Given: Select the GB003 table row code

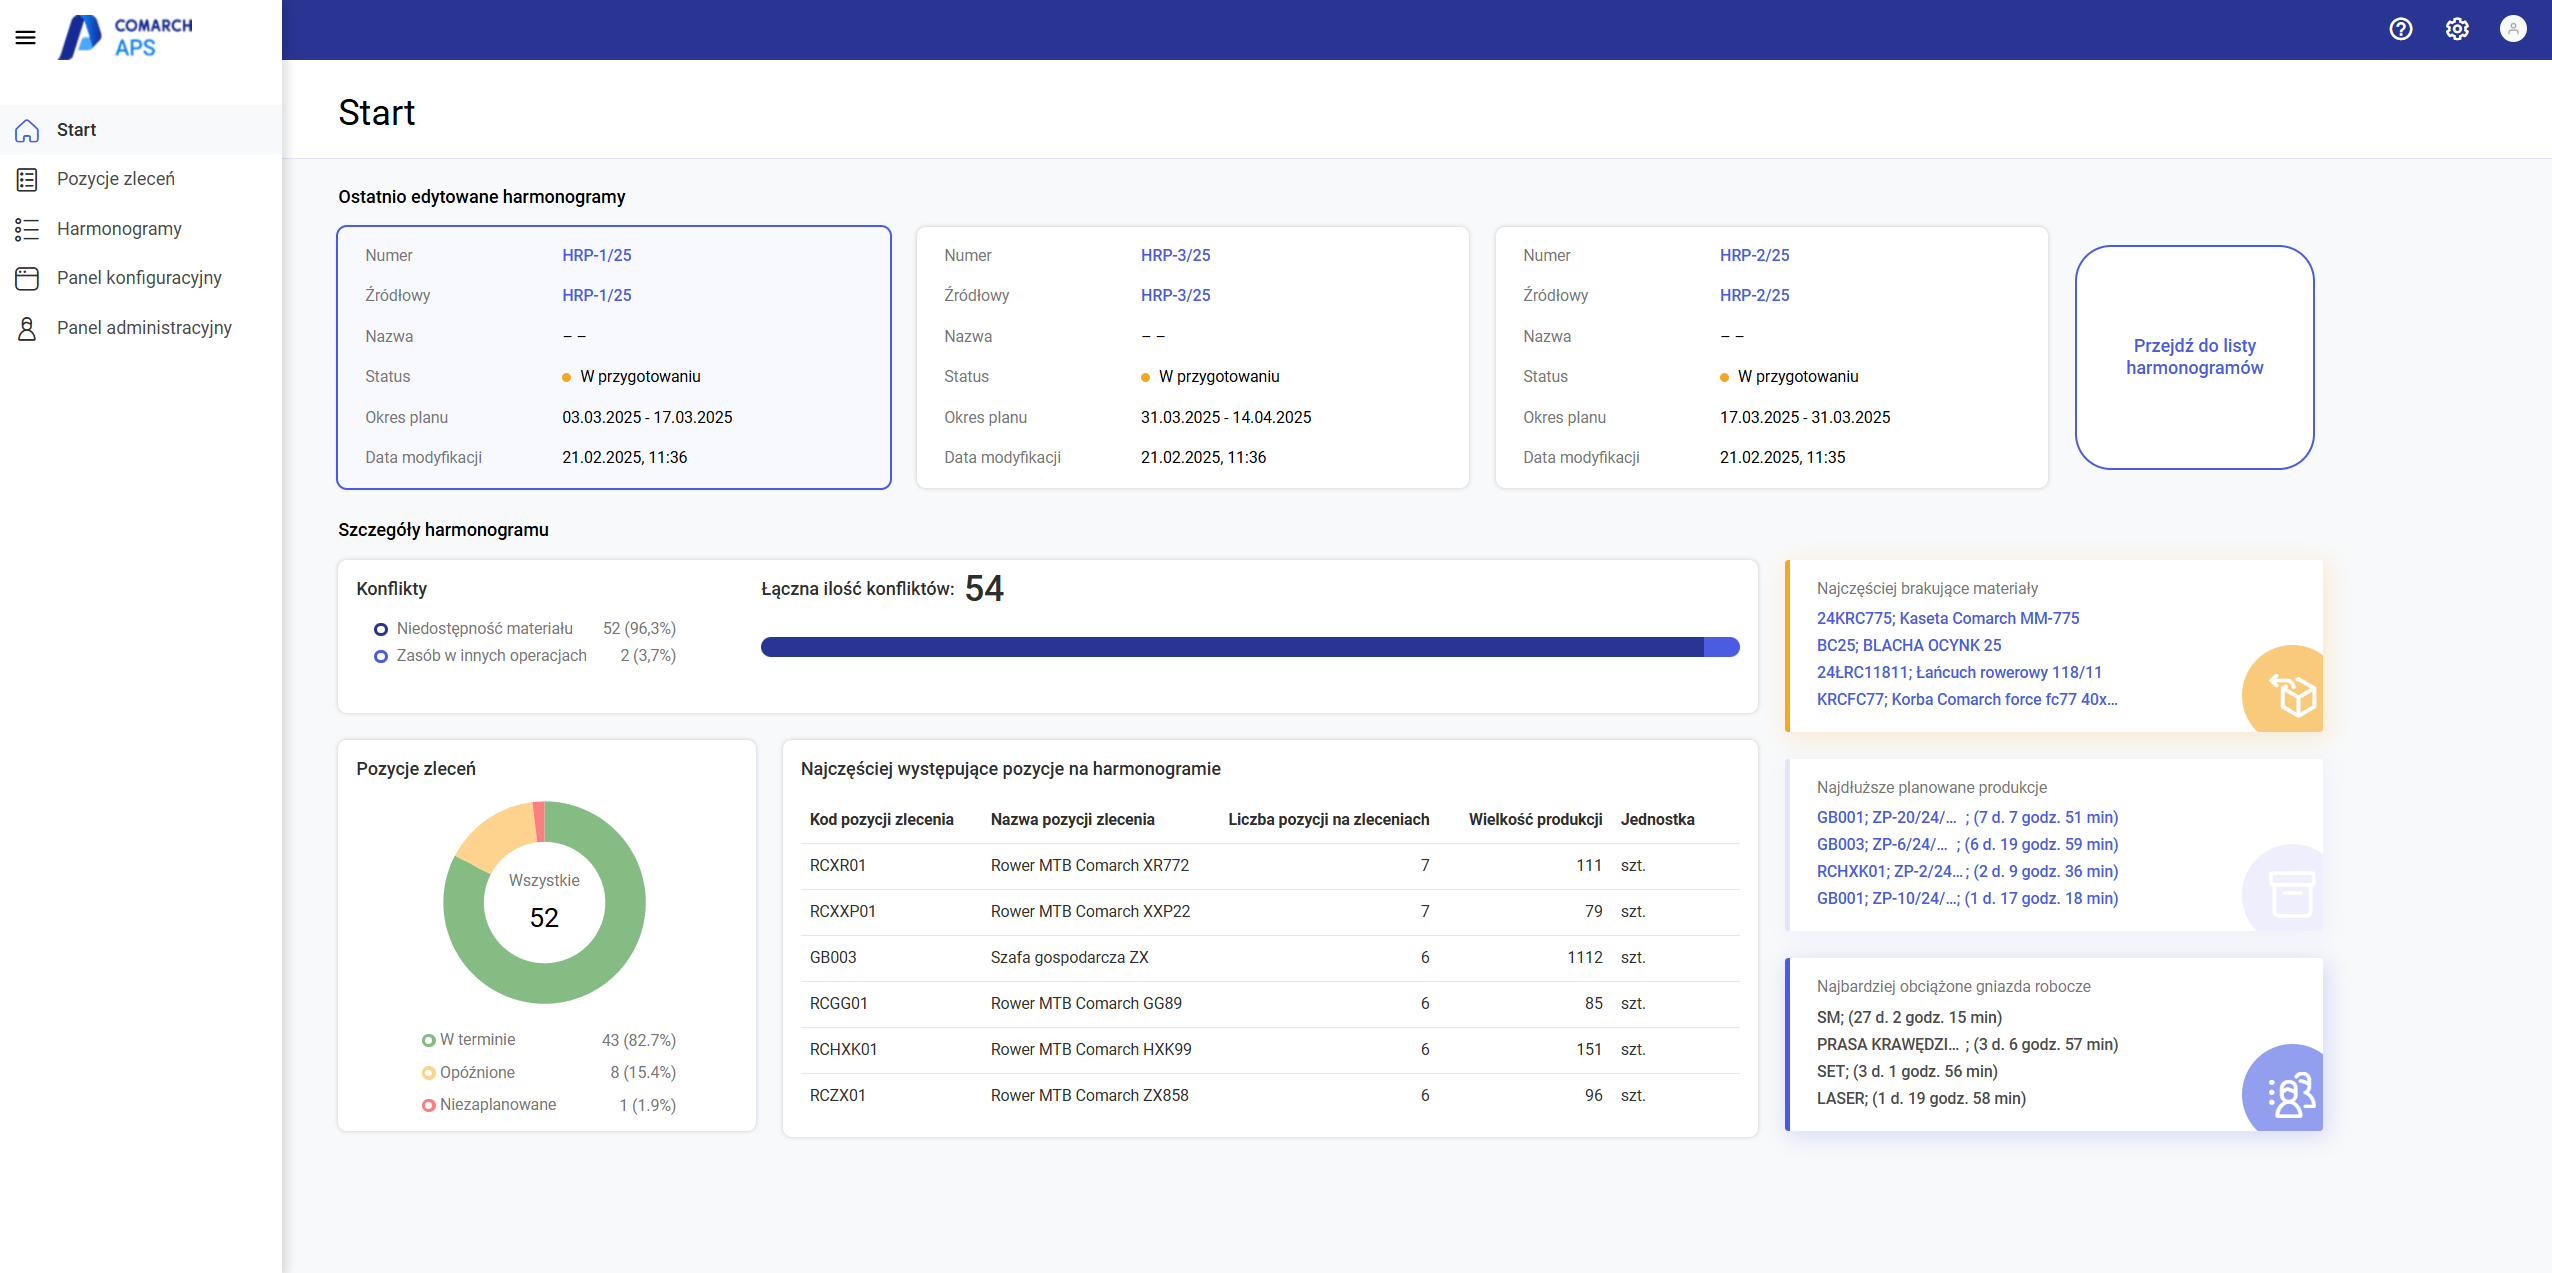Looking at the screenshot, I should pyautogui.click(x=833, y=957).
